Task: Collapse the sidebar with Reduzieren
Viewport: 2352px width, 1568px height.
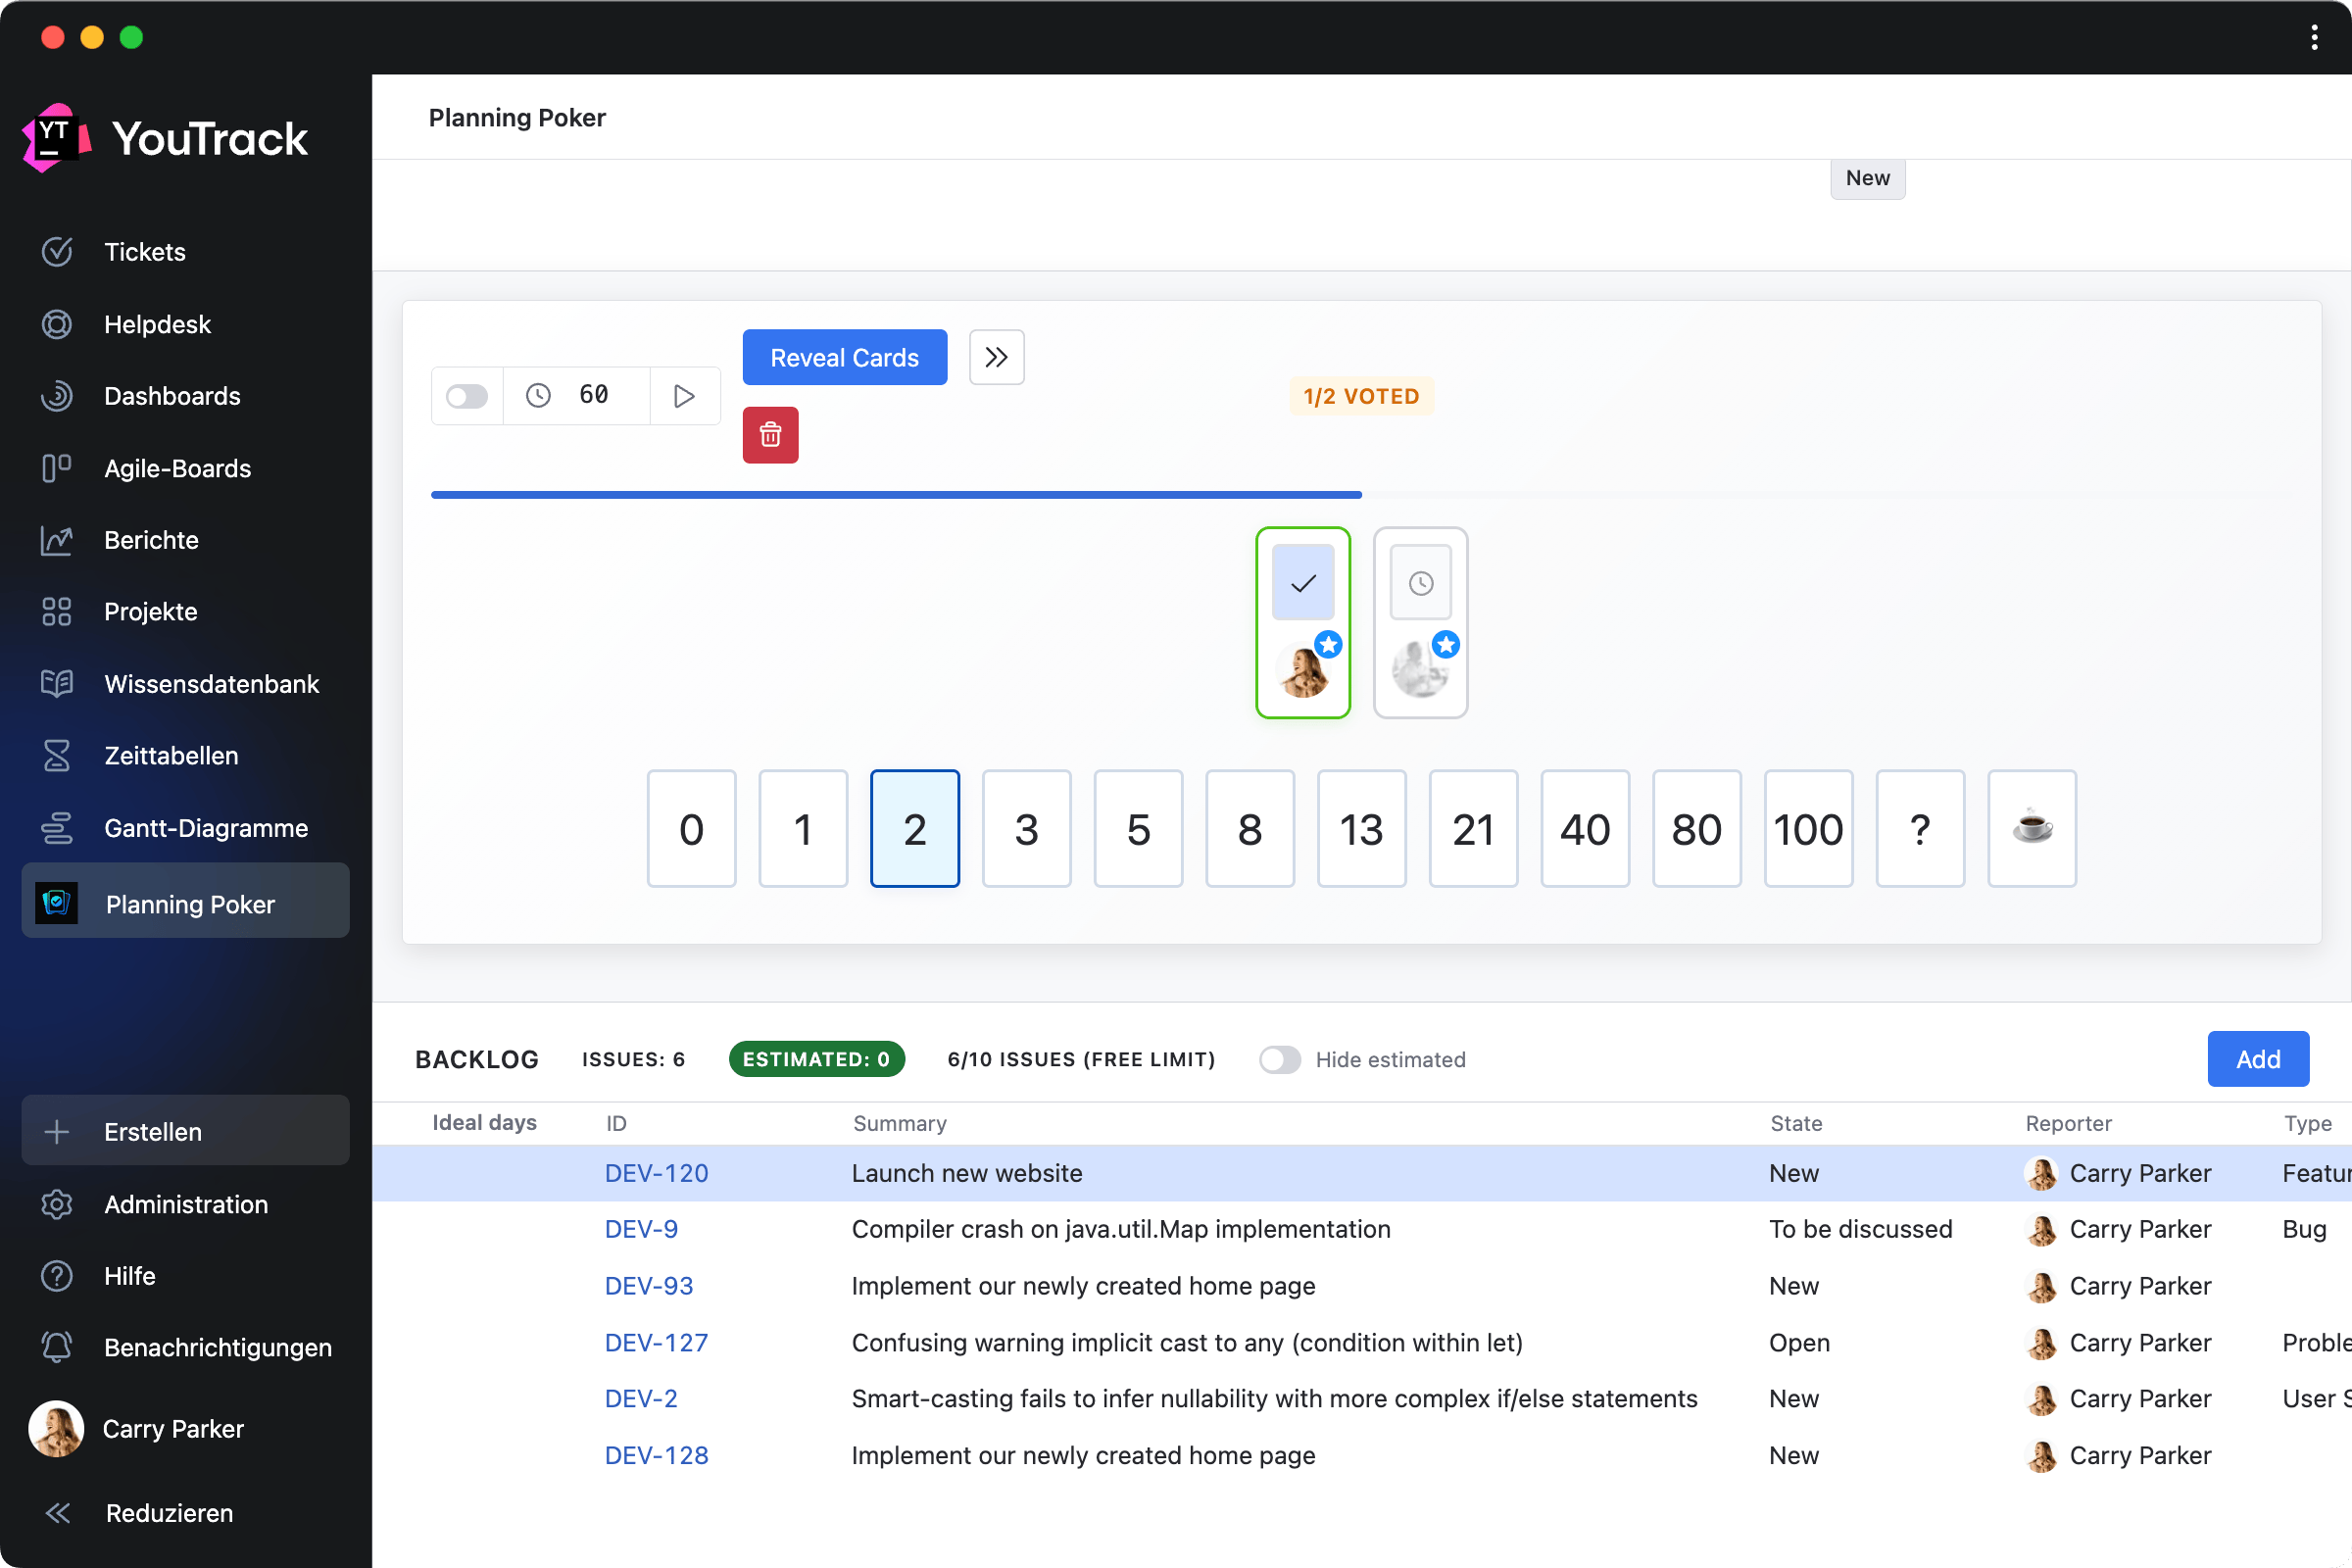Action: 168,1512
